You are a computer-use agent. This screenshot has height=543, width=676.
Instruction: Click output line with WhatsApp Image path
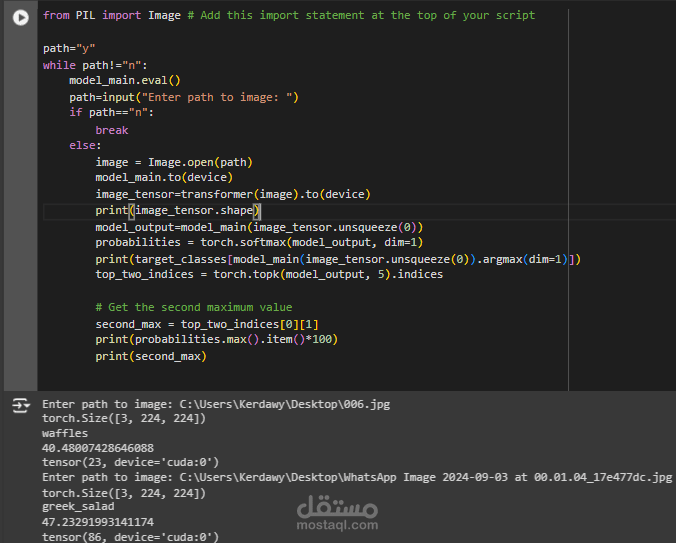[357, 477]
